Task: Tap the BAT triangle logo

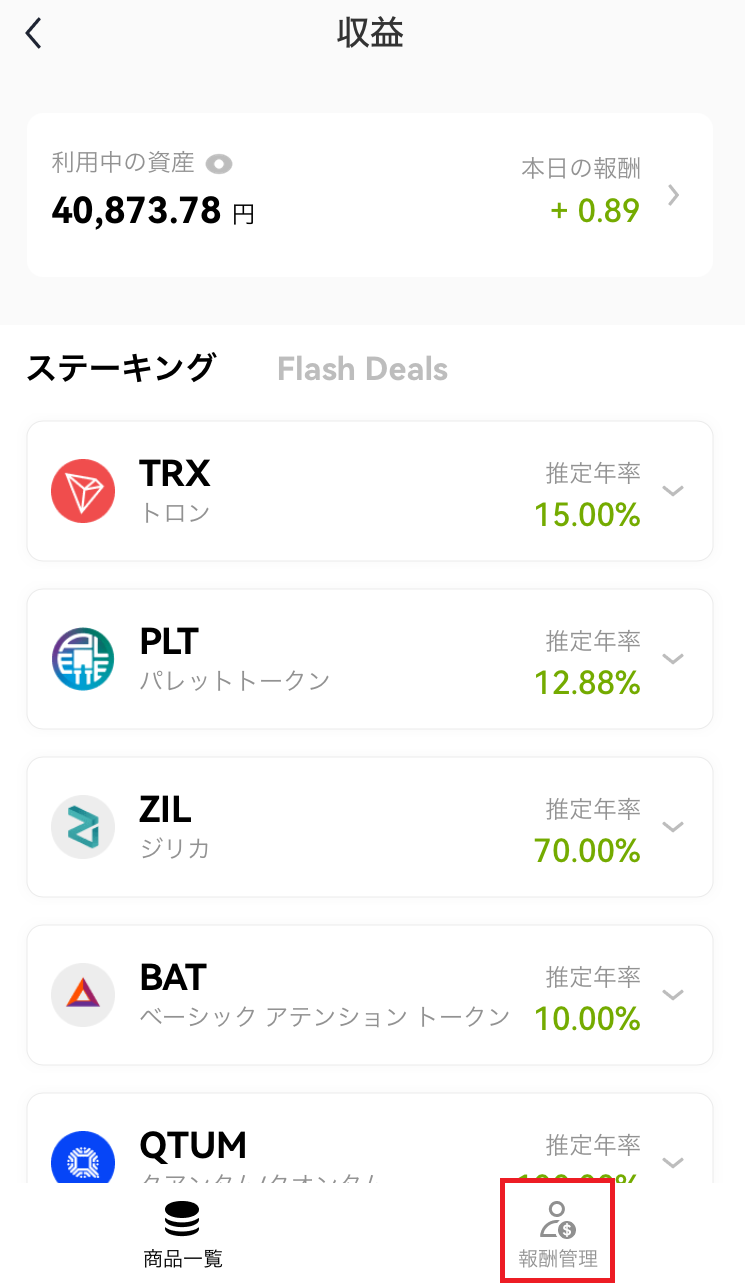Action: click(83, 994)
